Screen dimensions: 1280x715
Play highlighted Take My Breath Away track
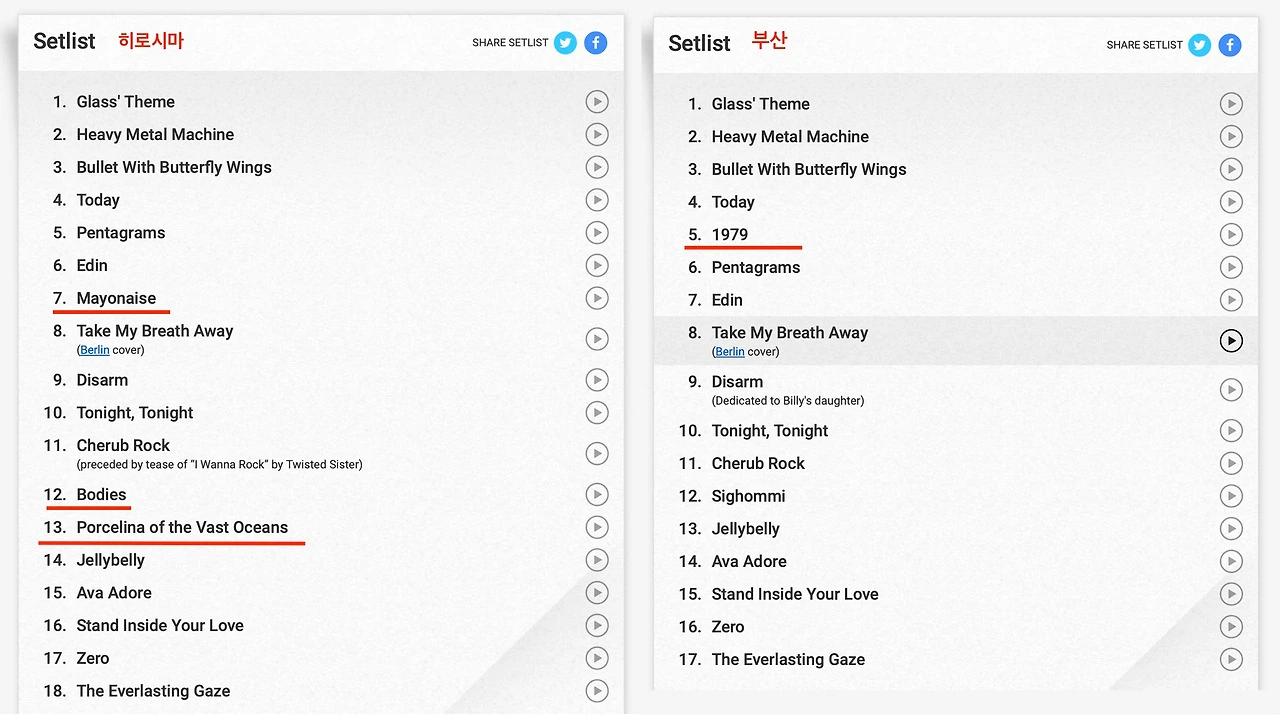(x=1231, y=341)
